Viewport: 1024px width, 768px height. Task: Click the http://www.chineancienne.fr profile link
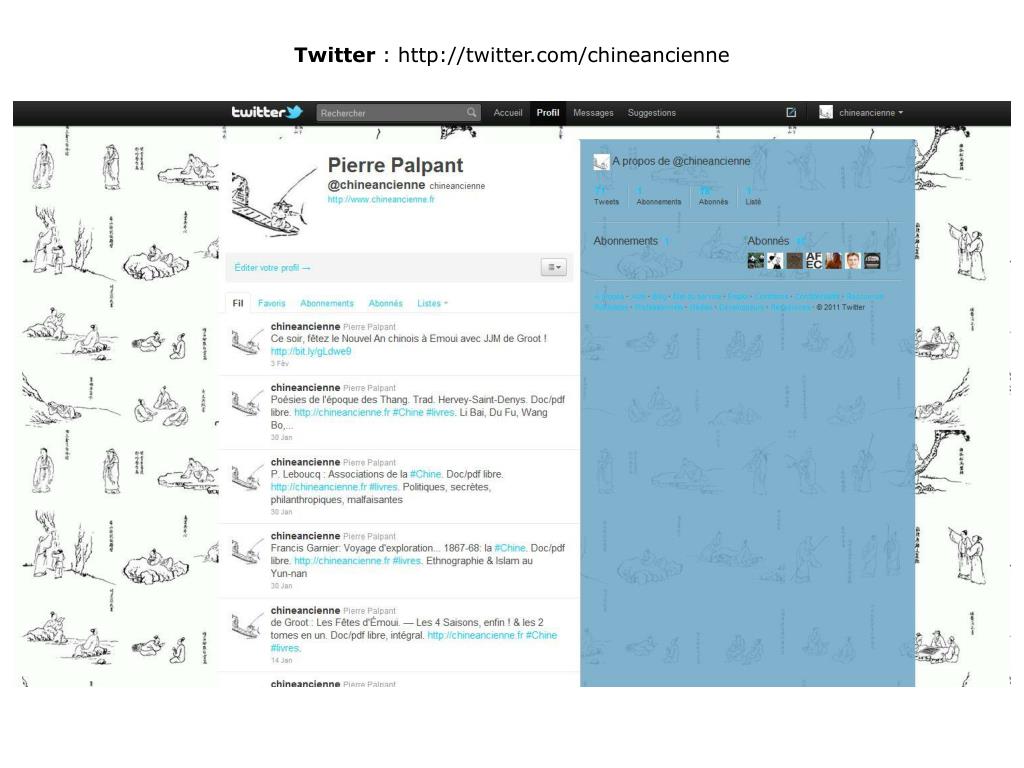pos(381,199)
